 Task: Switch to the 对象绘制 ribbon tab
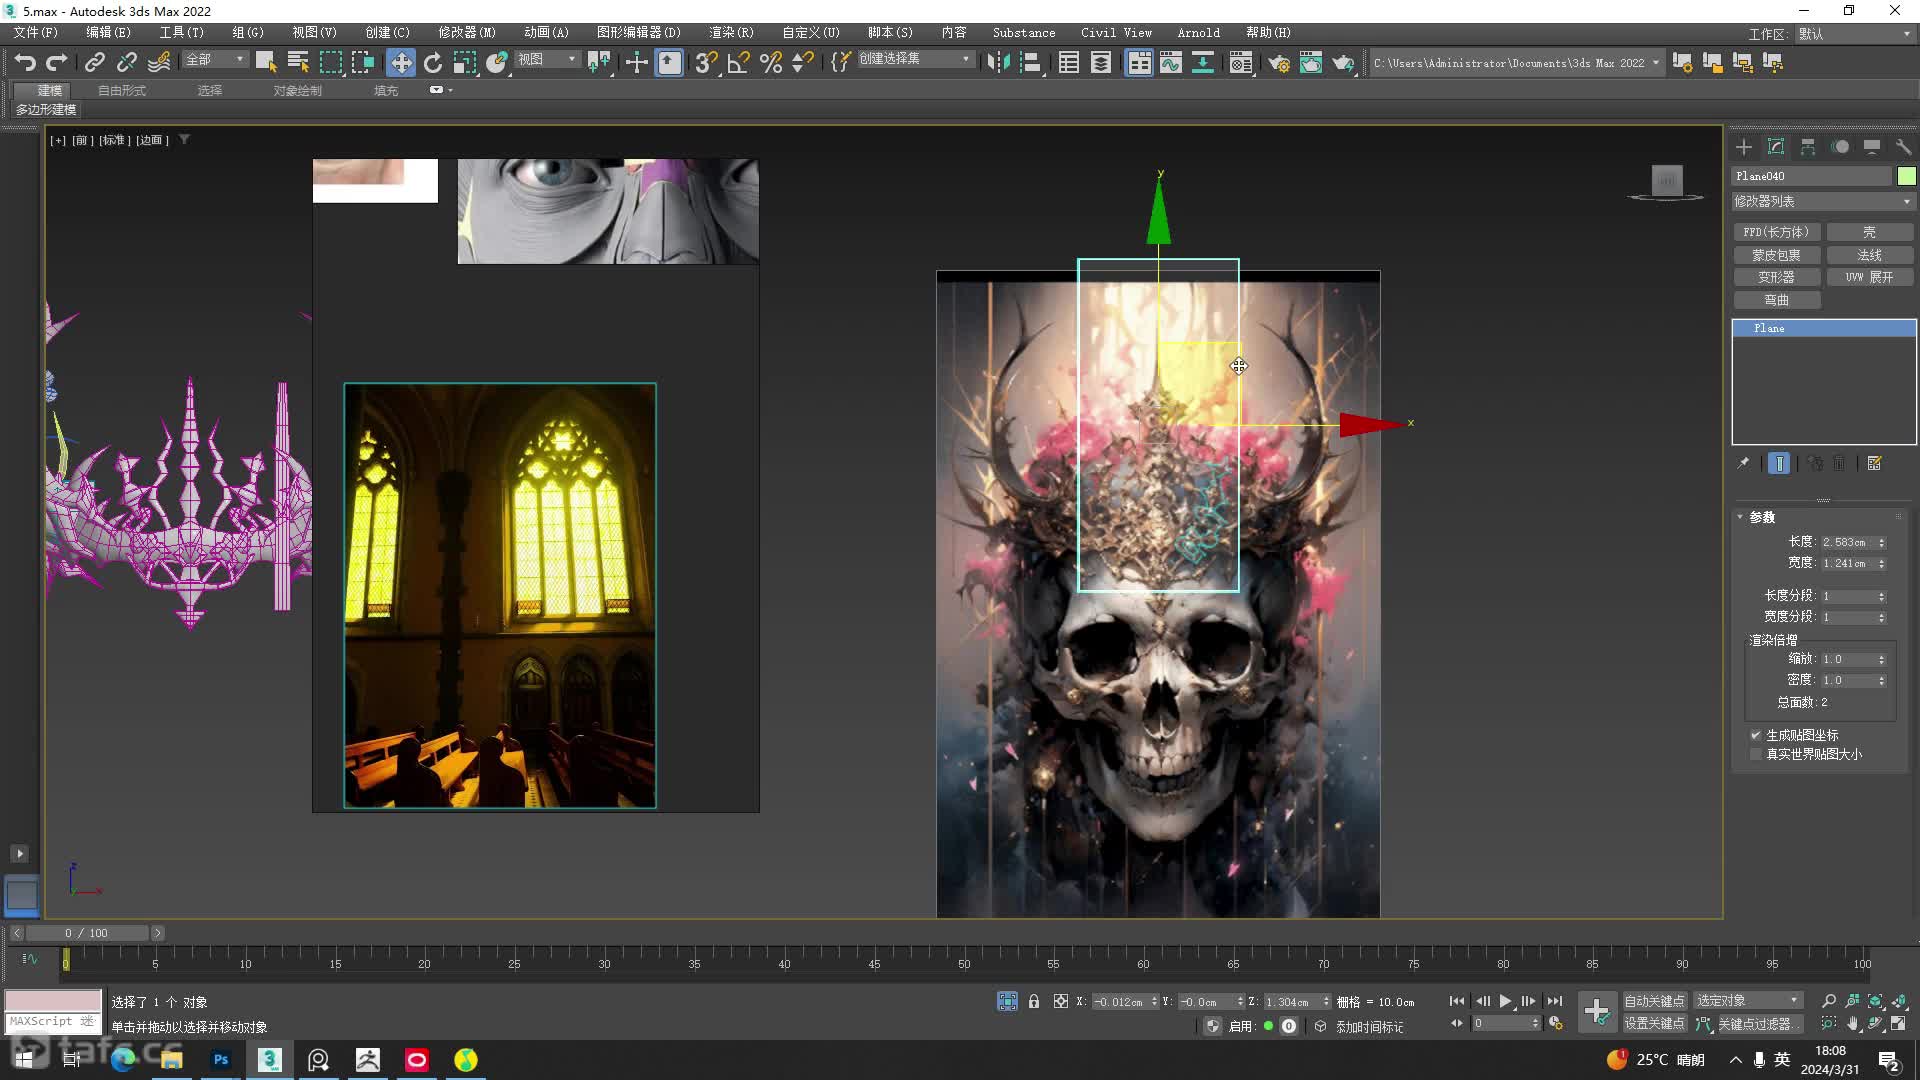point(297,90)
